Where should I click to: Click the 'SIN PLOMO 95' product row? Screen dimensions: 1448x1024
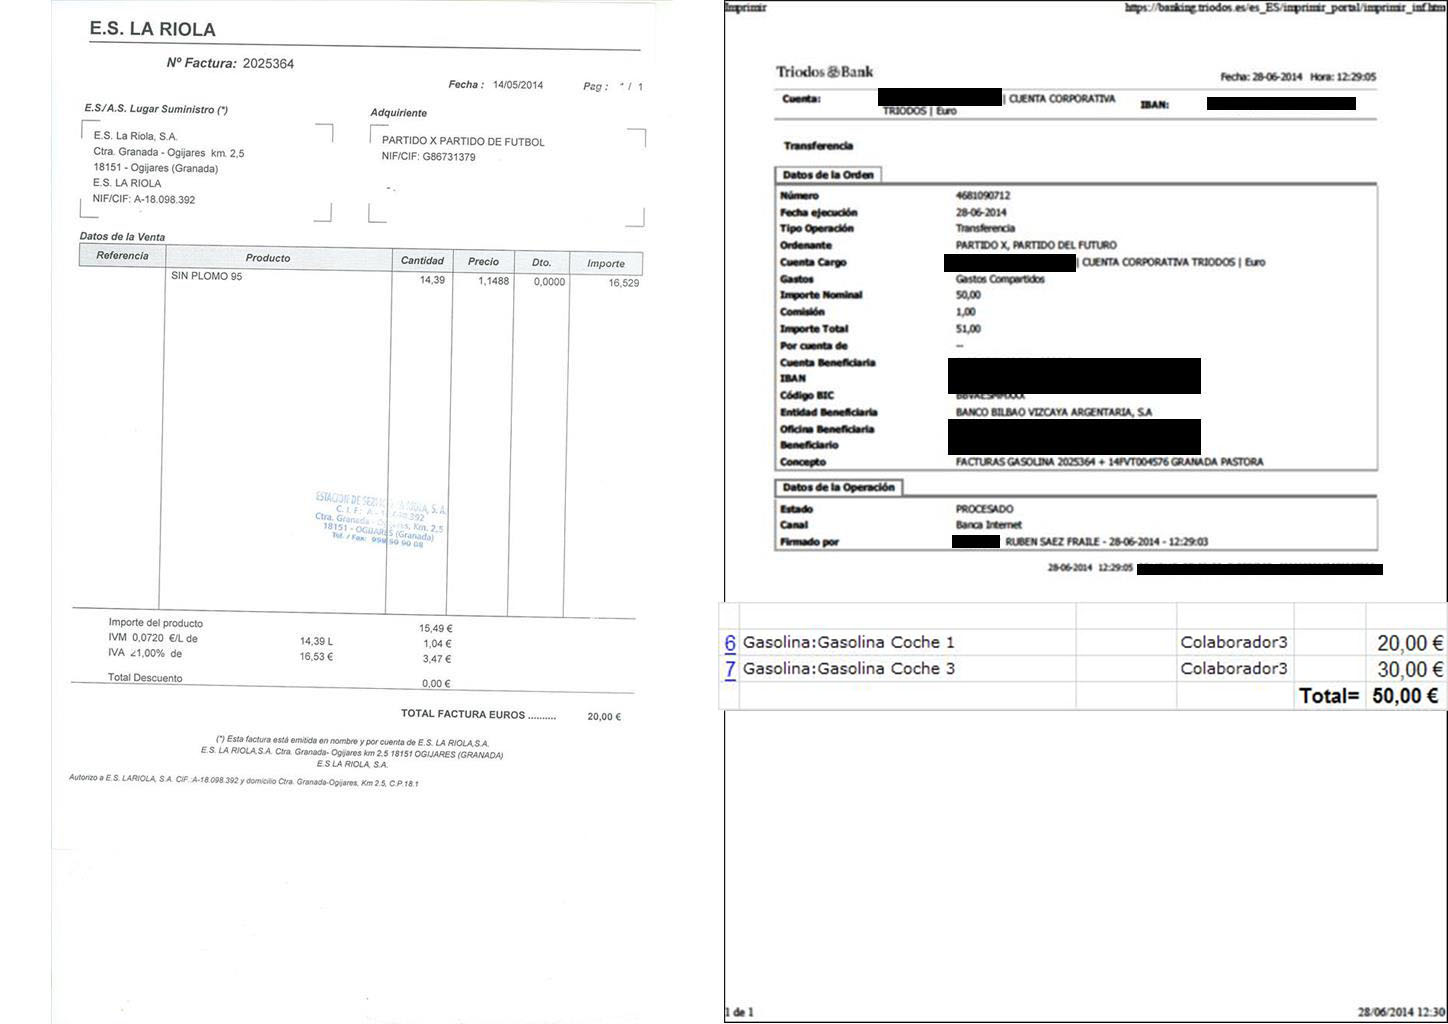click(207, 276)
